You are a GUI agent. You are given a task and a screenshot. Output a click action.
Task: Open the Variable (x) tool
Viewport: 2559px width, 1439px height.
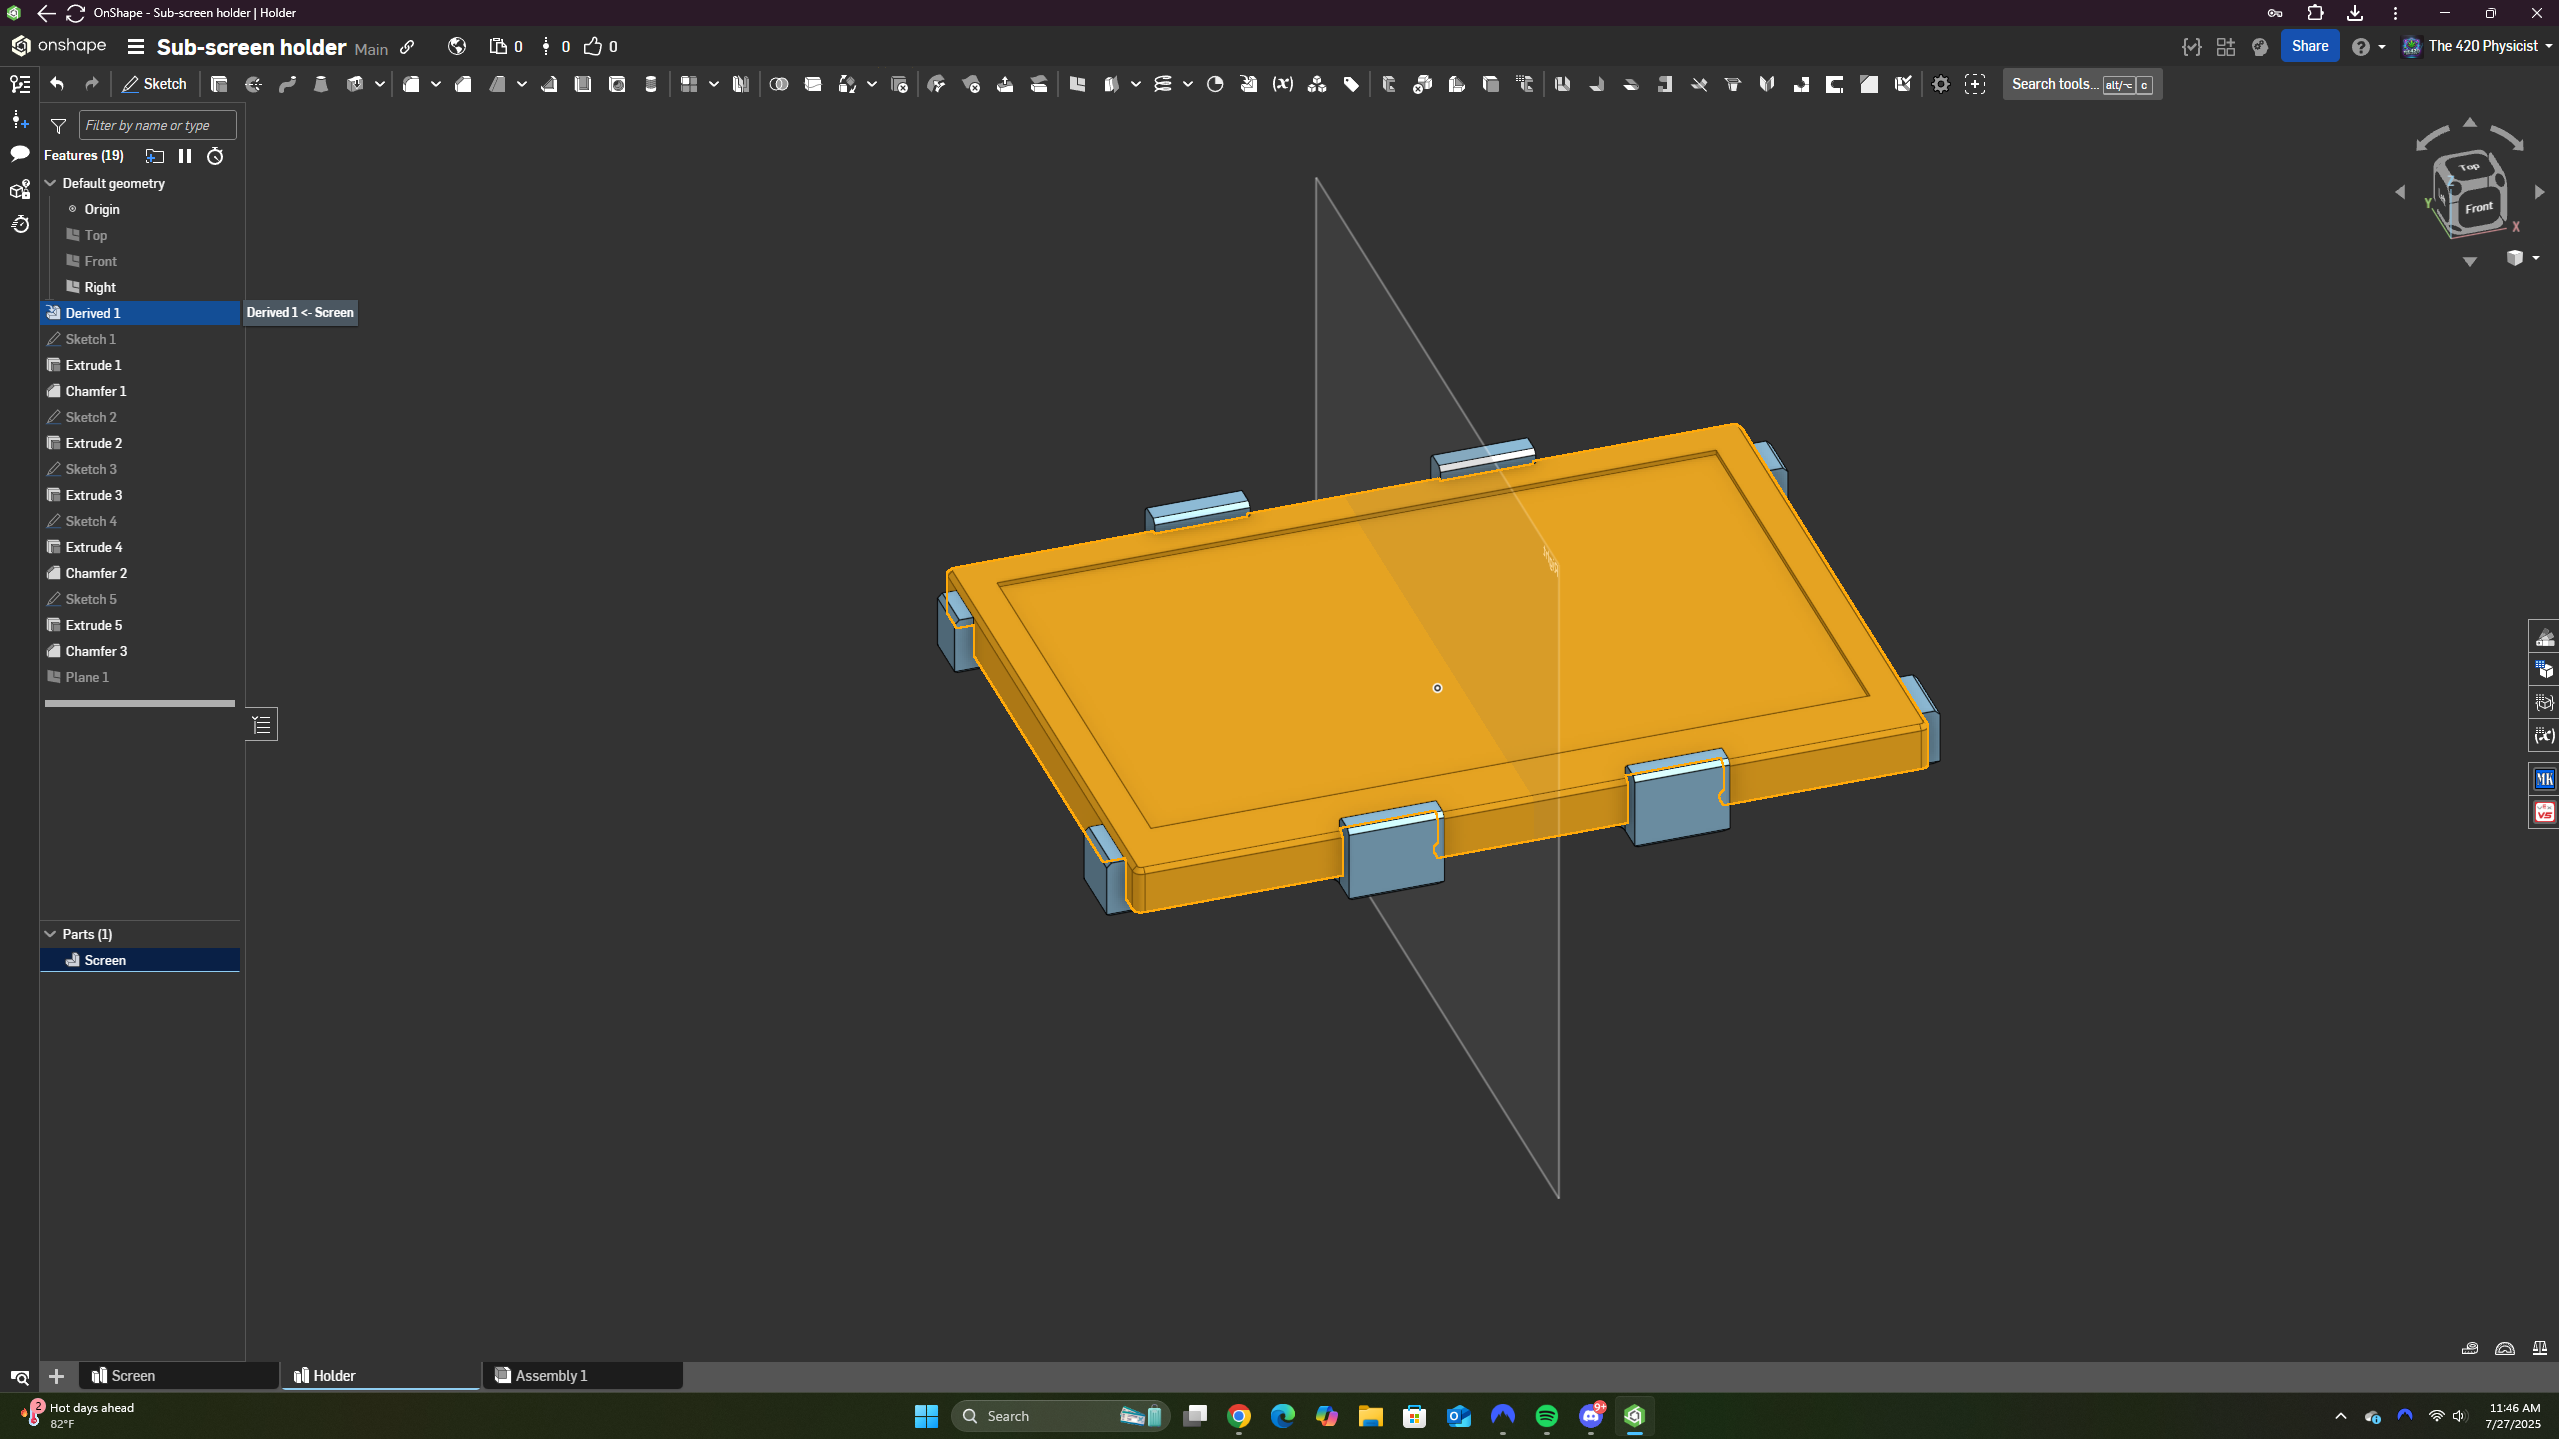pos(1283,84)
